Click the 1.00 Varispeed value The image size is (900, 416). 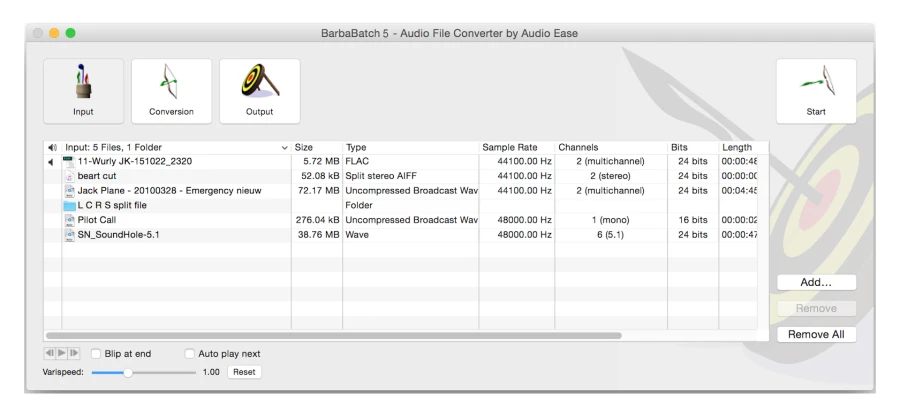coord(211,372)
